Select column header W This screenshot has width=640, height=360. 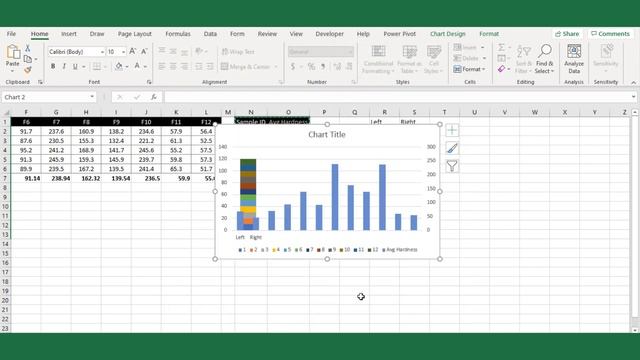(535, 112)
